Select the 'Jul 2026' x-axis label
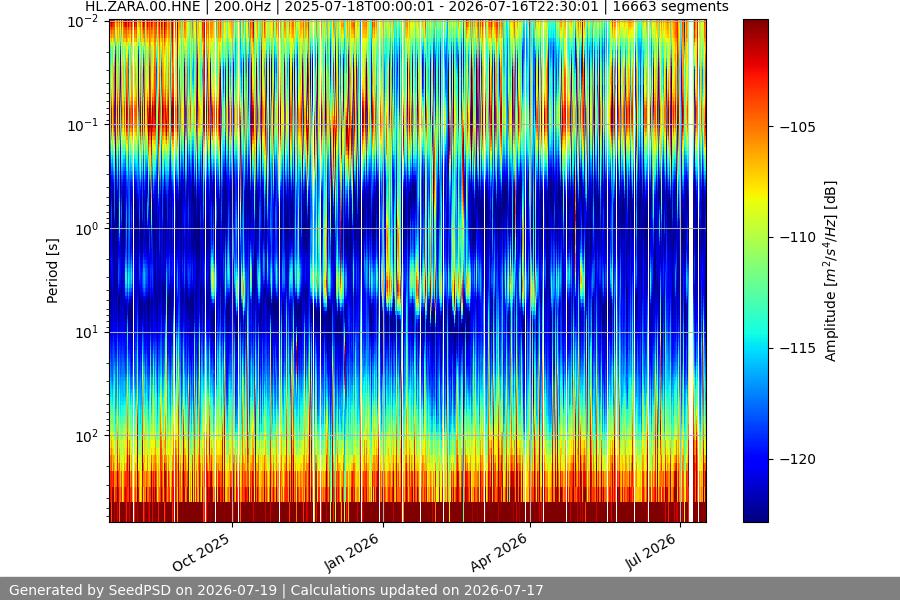The height and width of the screenshot is (600, 900). (650, 552)
